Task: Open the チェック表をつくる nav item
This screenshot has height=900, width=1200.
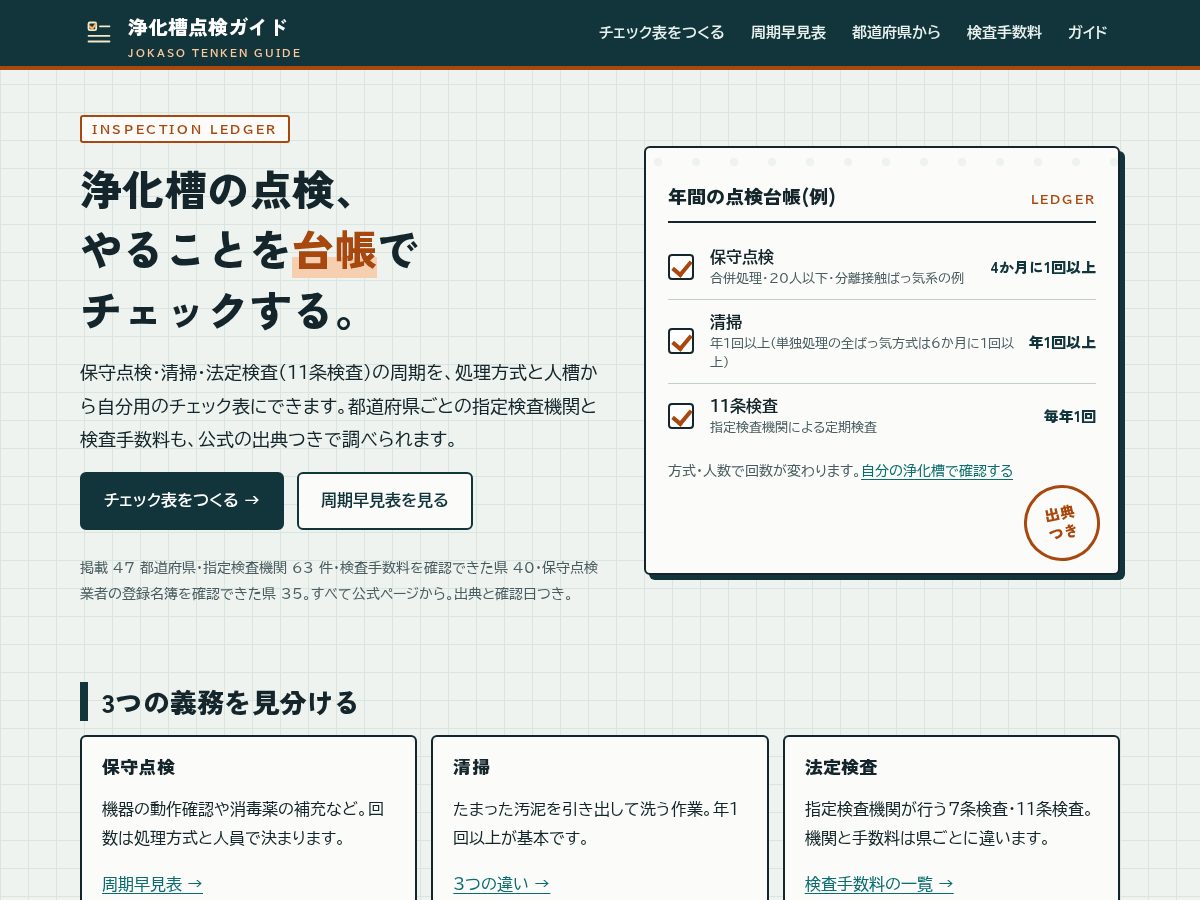Action: pos(661,33)
